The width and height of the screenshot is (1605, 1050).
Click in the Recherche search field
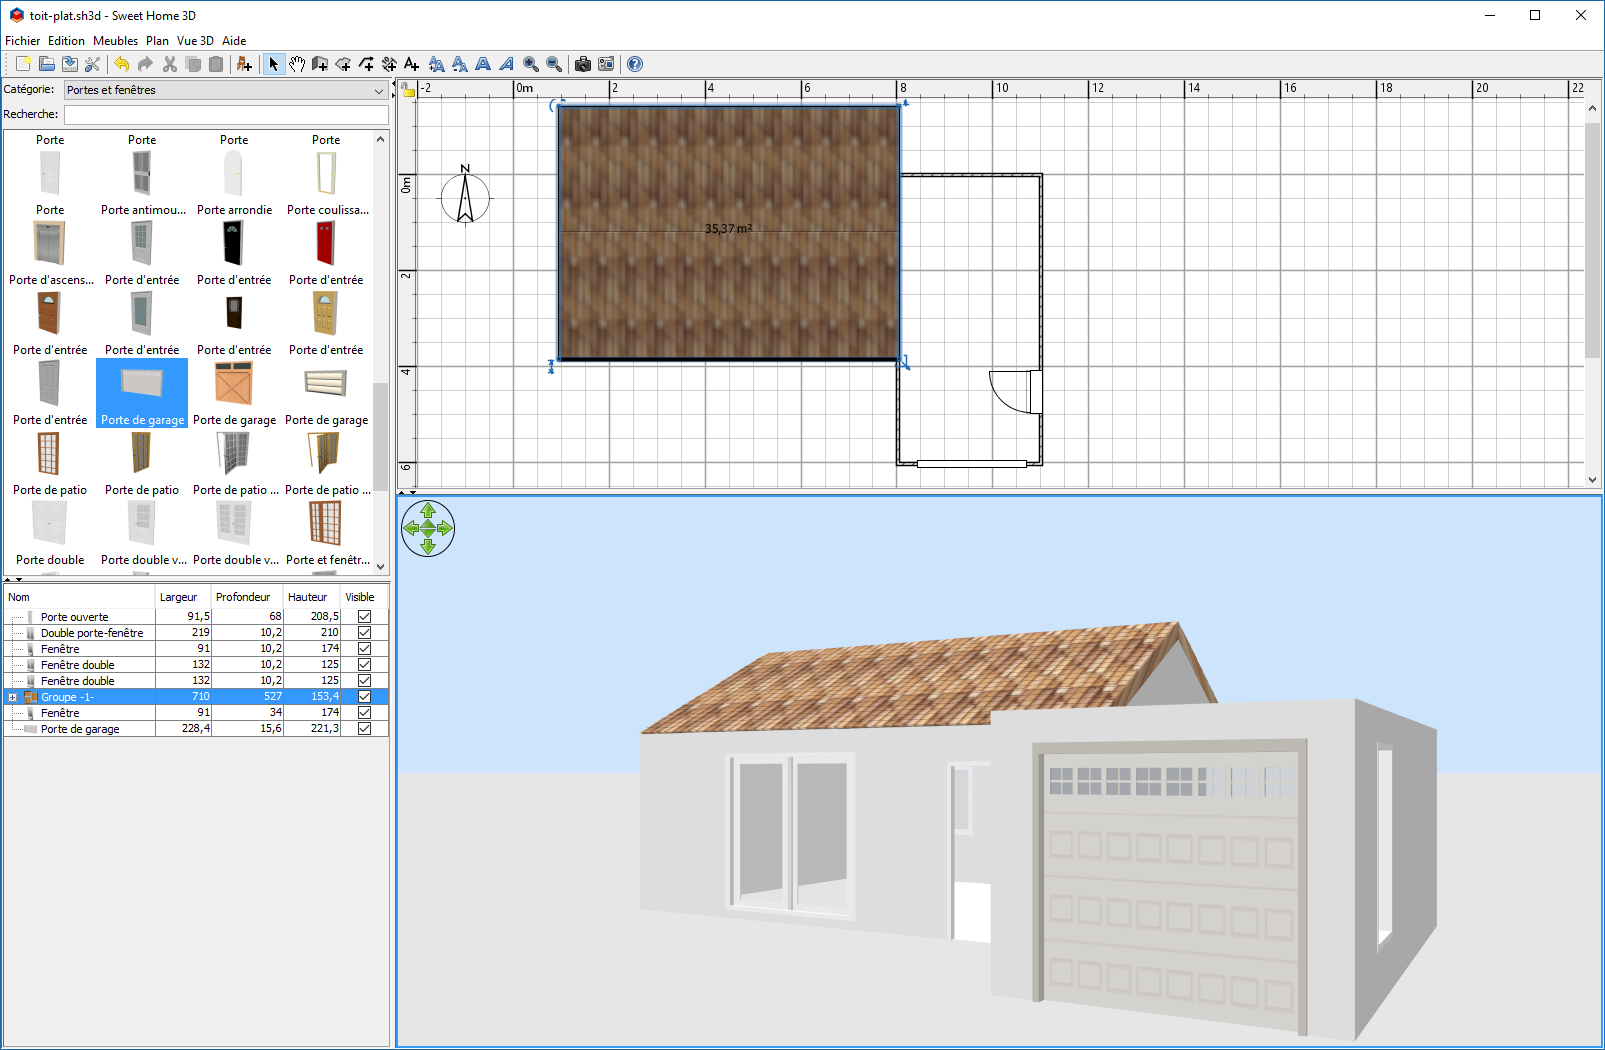(226, 114)
